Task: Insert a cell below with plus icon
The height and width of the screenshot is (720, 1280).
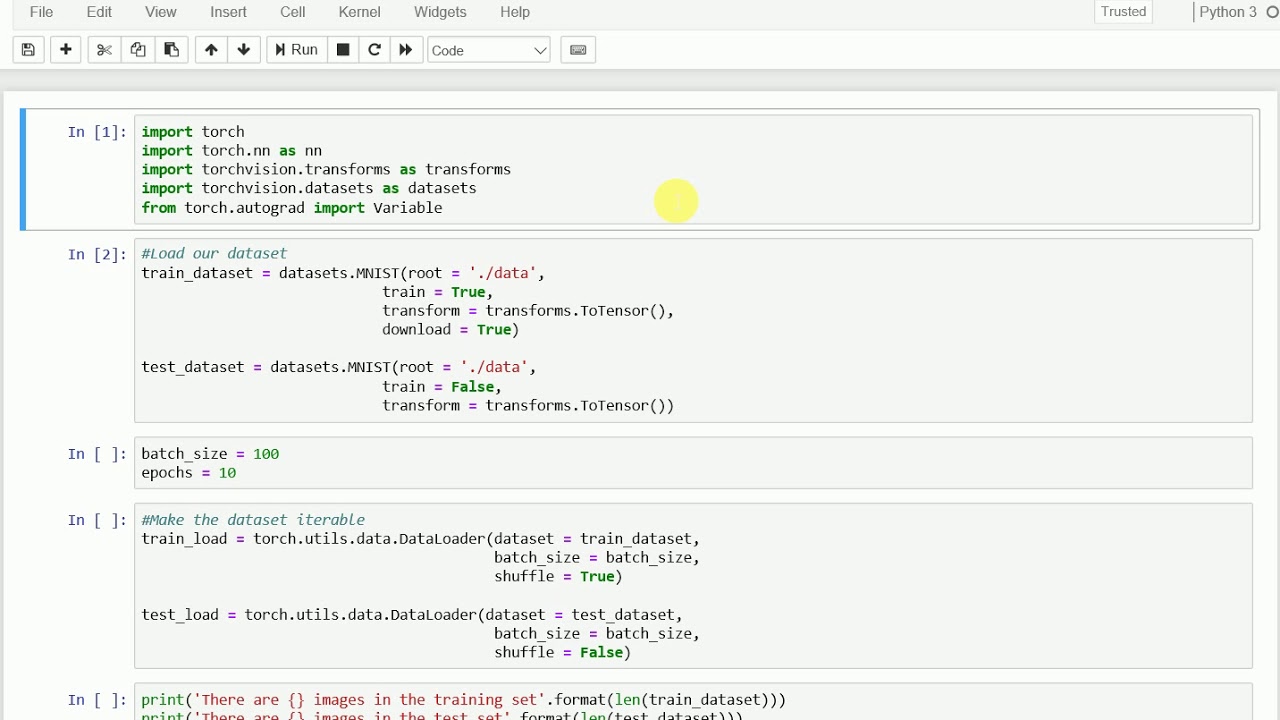Action: 66,50
